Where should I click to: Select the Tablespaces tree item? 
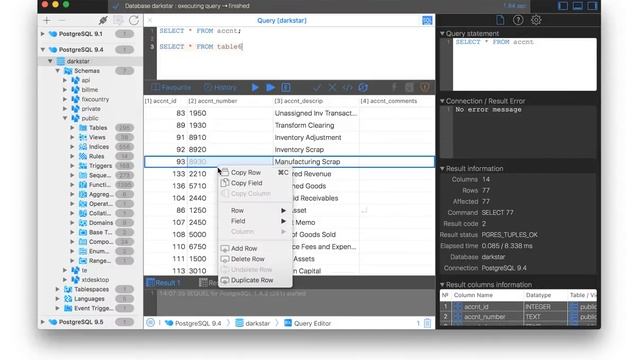[x=91, y=289]
